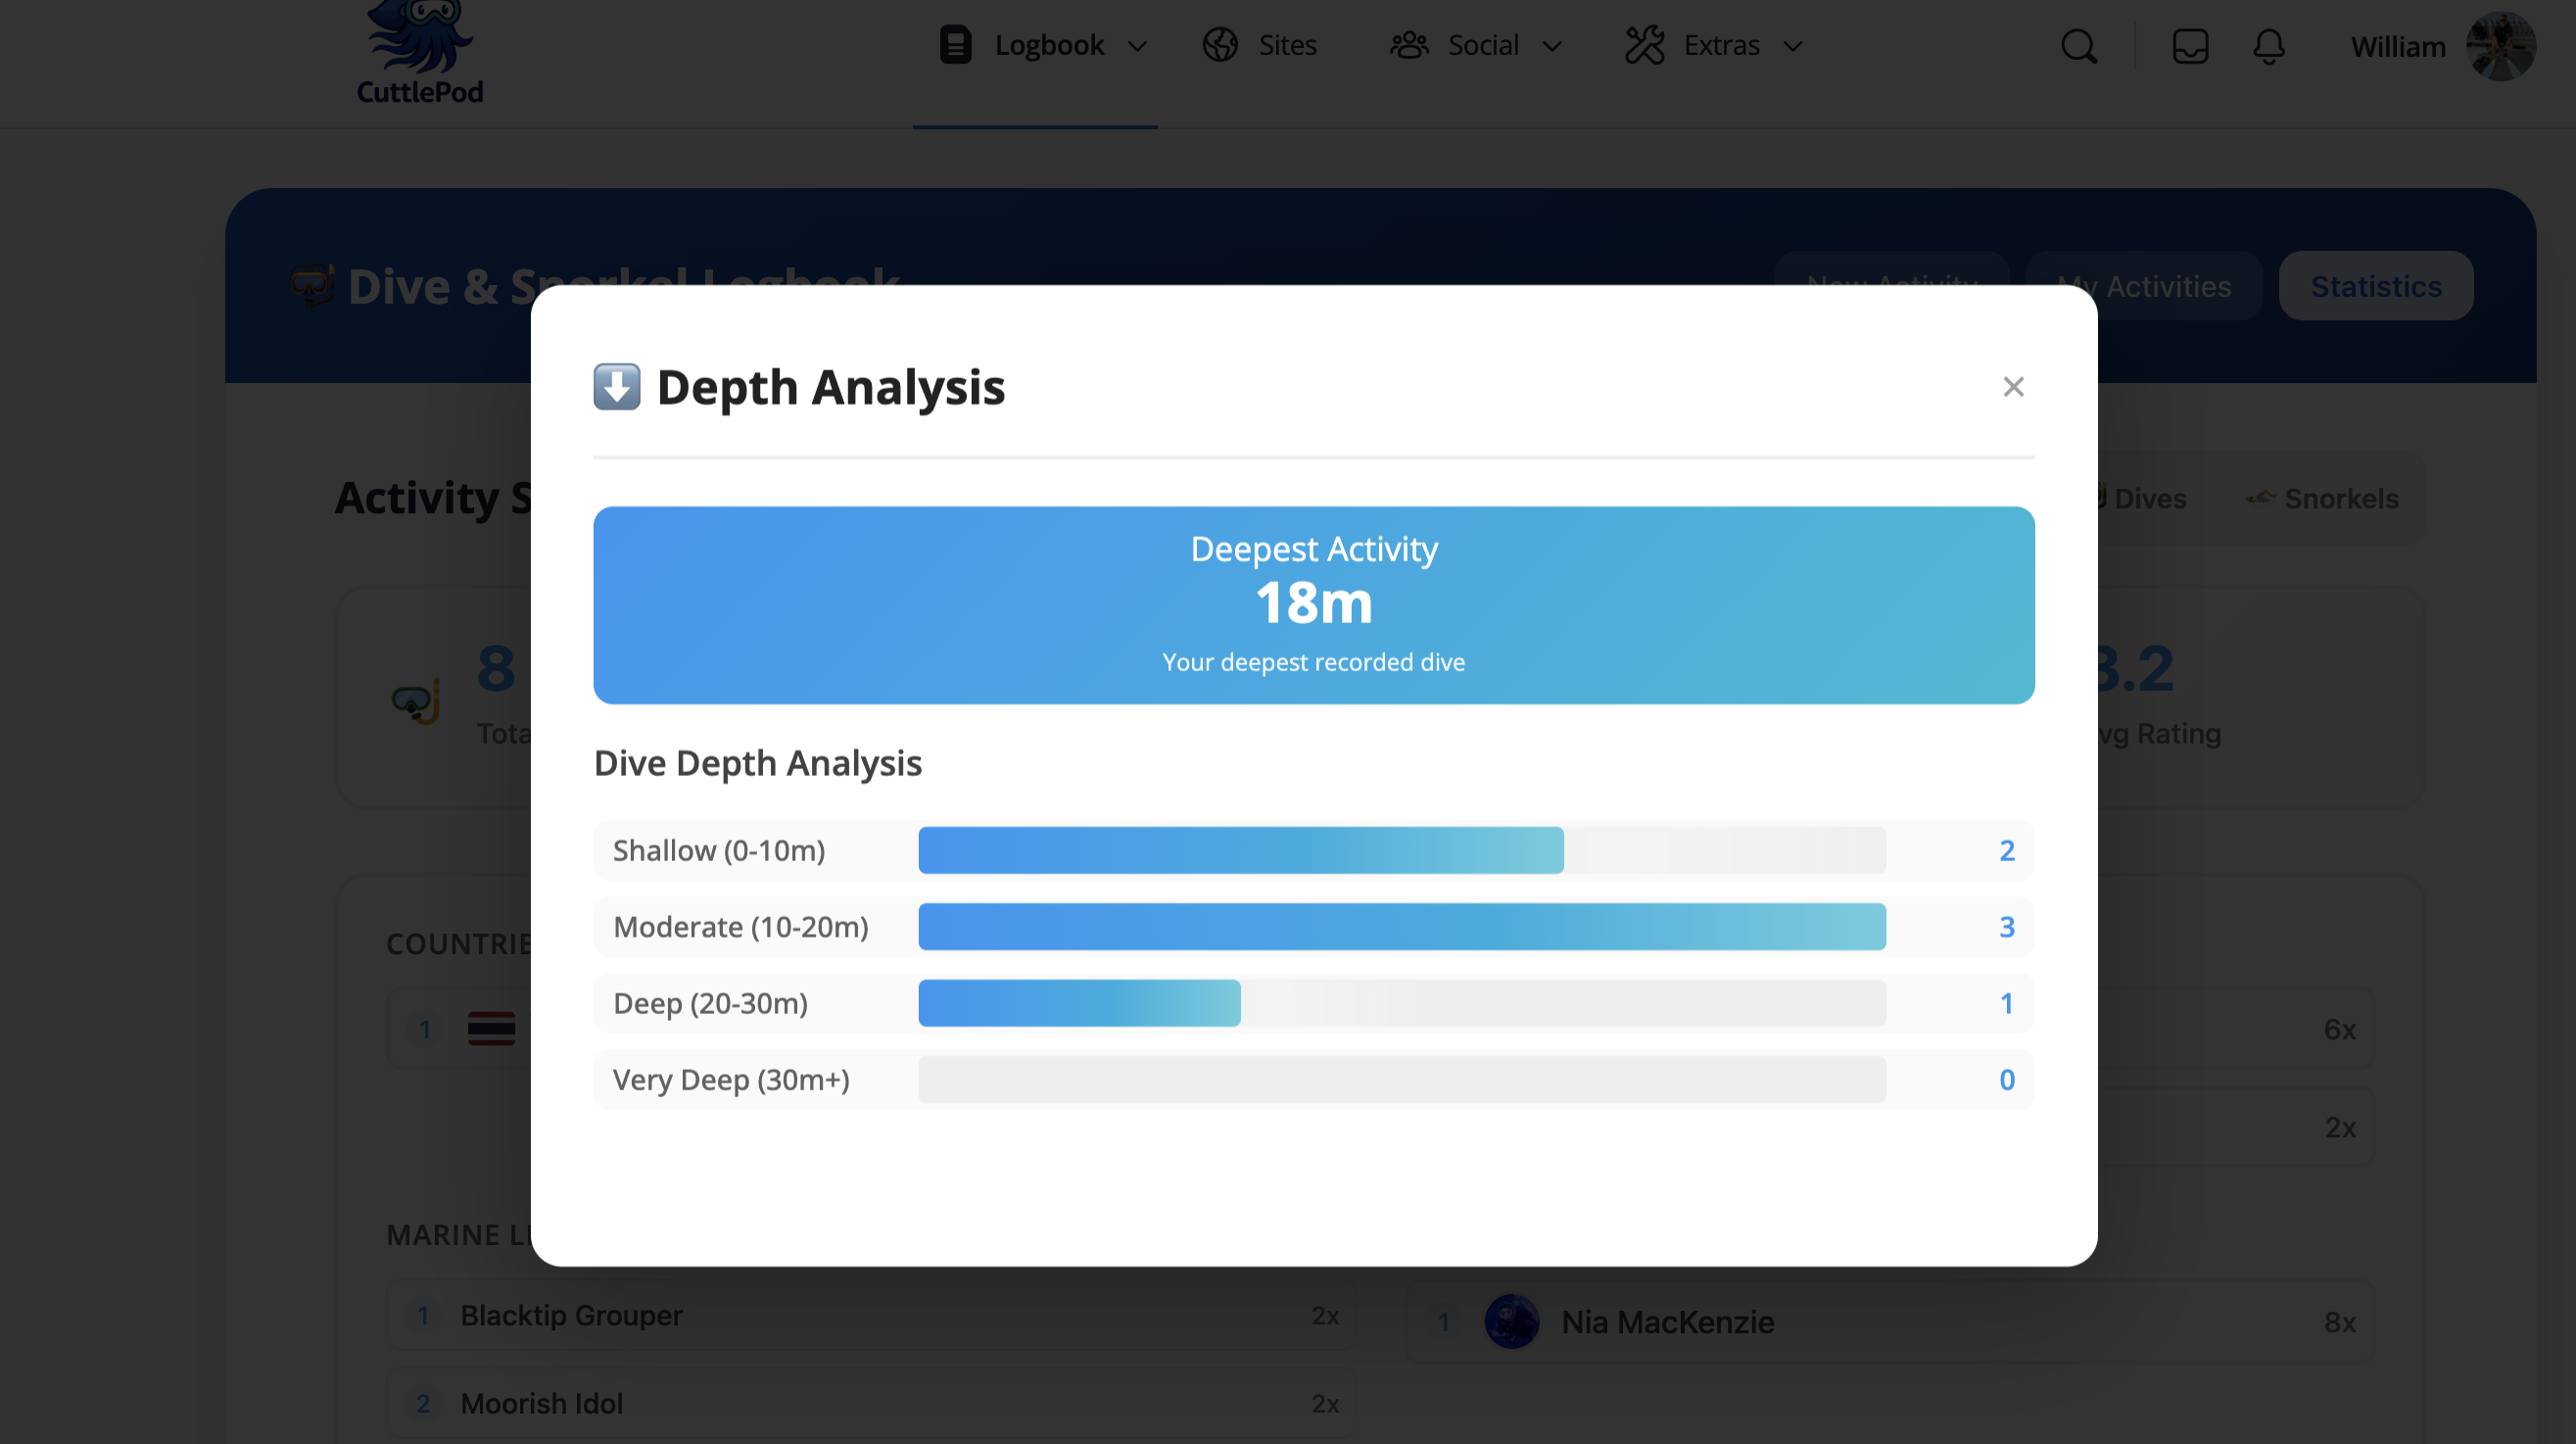This screenshot has width=2576, height=1444.
Task: Expand the Social menu chevron
Action: pos(1552,47)
